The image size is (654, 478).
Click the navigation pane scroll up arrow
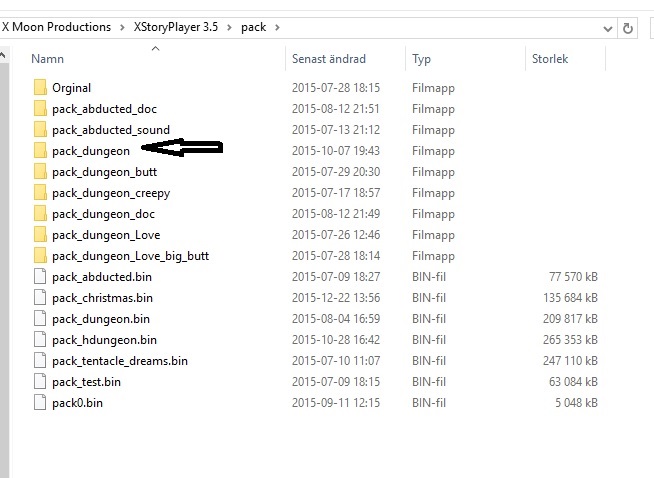pos(3,55)
